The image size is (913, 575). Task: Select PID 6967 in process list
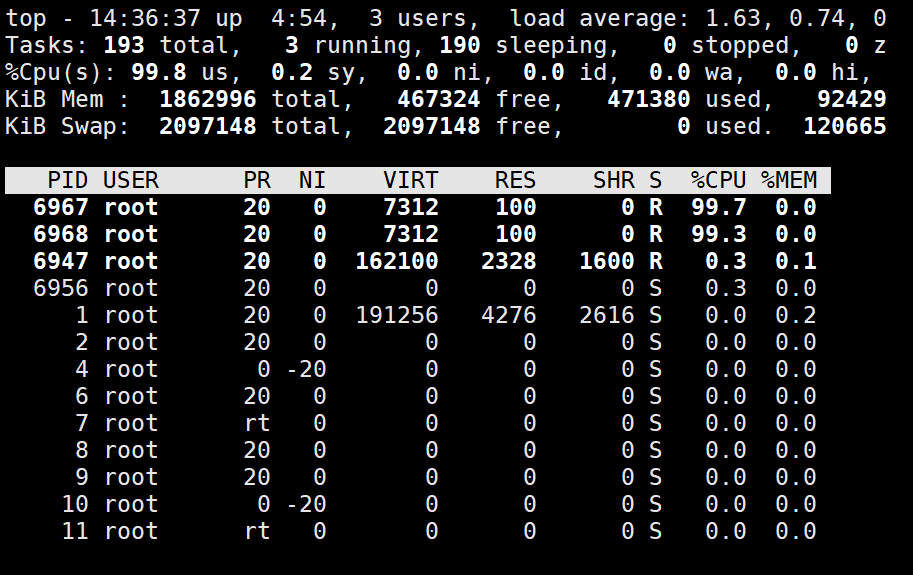point(61,207)
